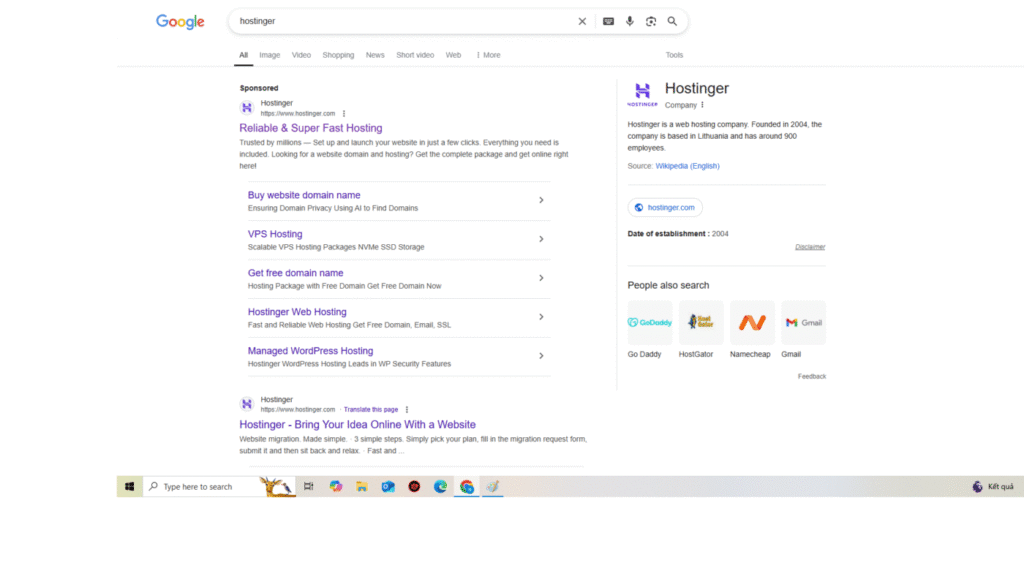Open Task View in the taskbar
Viewport: 1024px width, 576px height.
309,487
